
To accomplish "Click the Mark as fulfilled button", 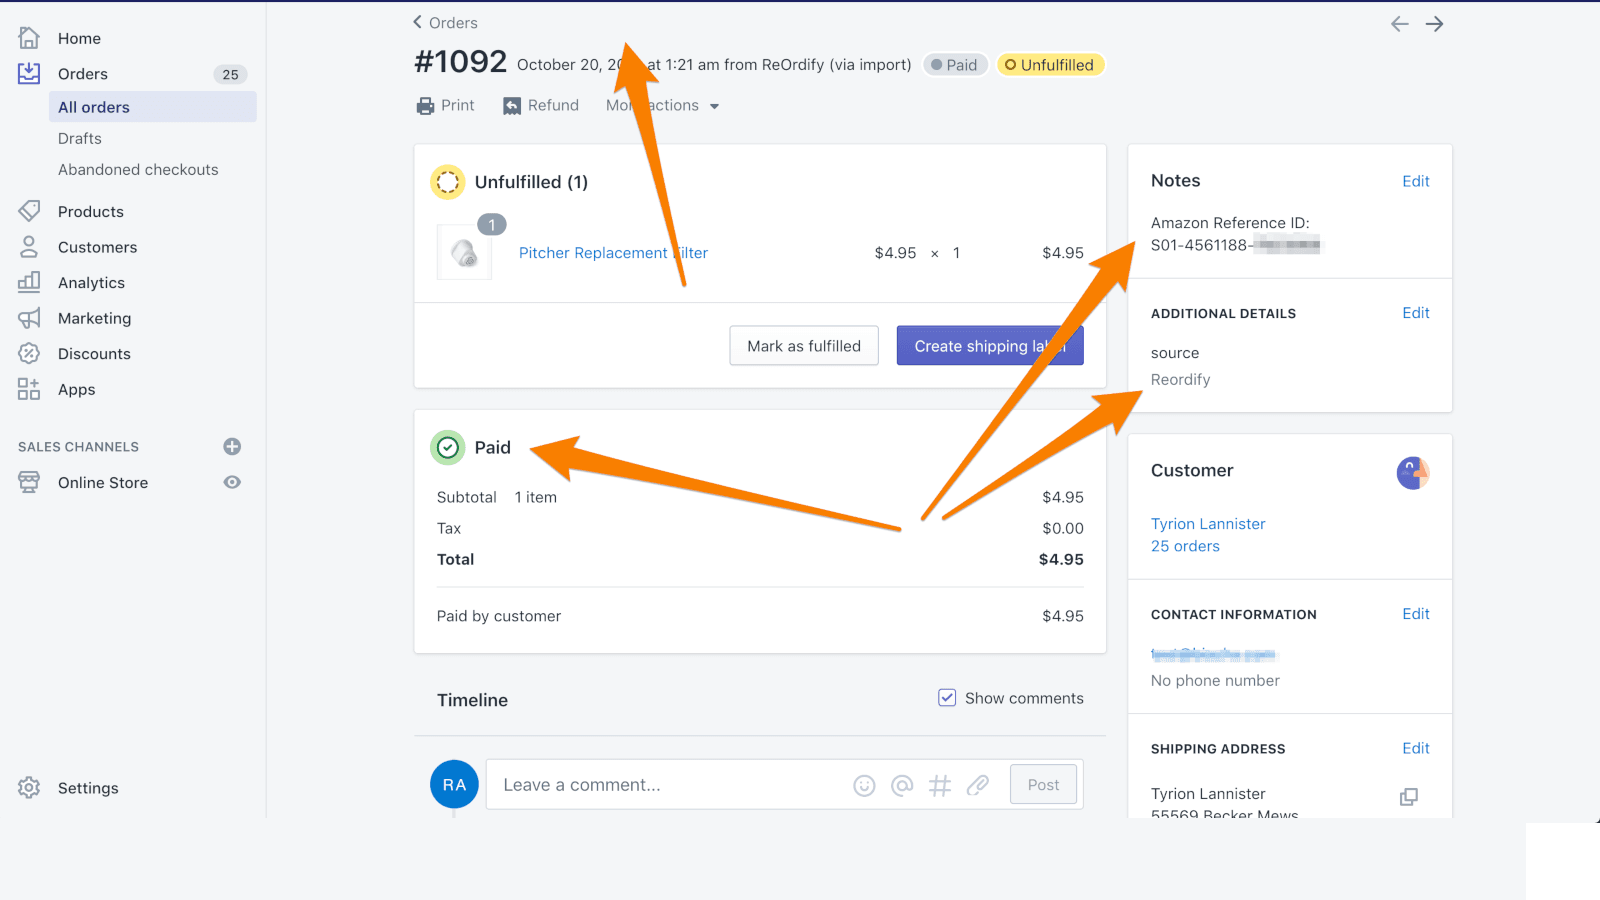I will [804, 345].
